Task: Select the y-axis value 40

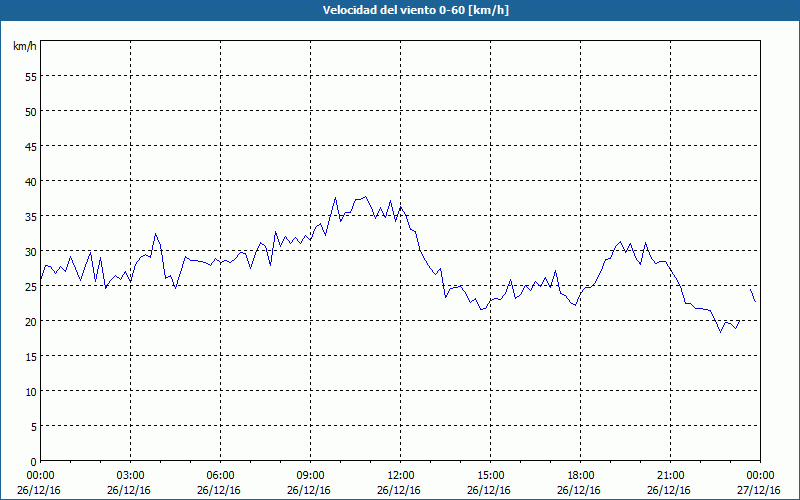Action: coord(31,182)
